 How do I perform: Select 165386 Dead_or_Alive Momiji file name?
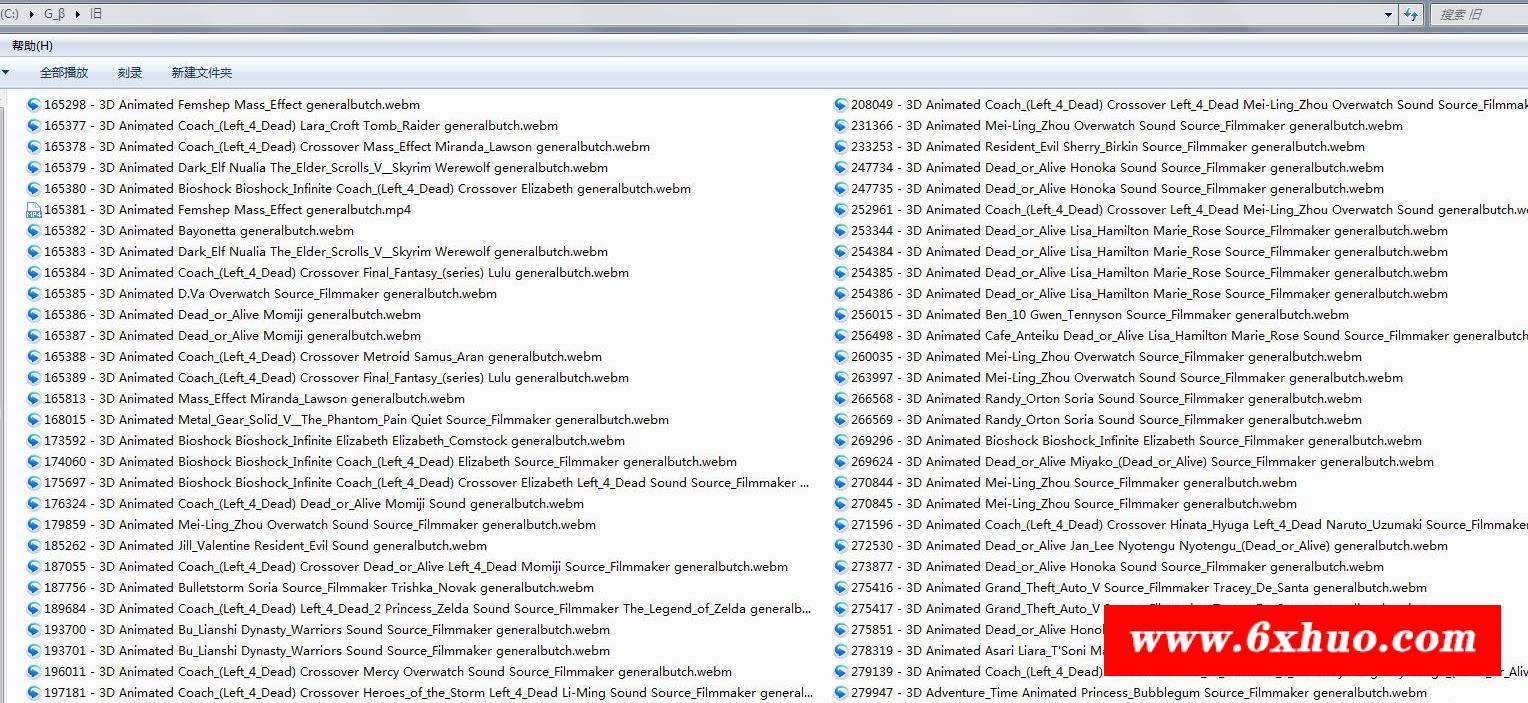pos(233,314)
